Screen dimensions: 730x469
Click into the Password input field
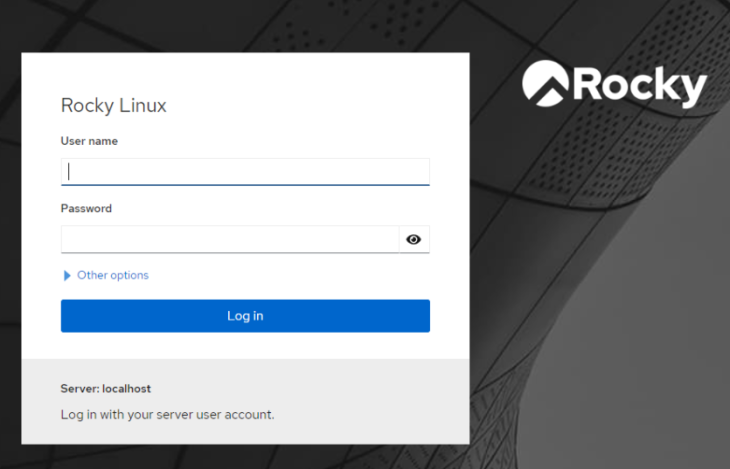point(230,240)
